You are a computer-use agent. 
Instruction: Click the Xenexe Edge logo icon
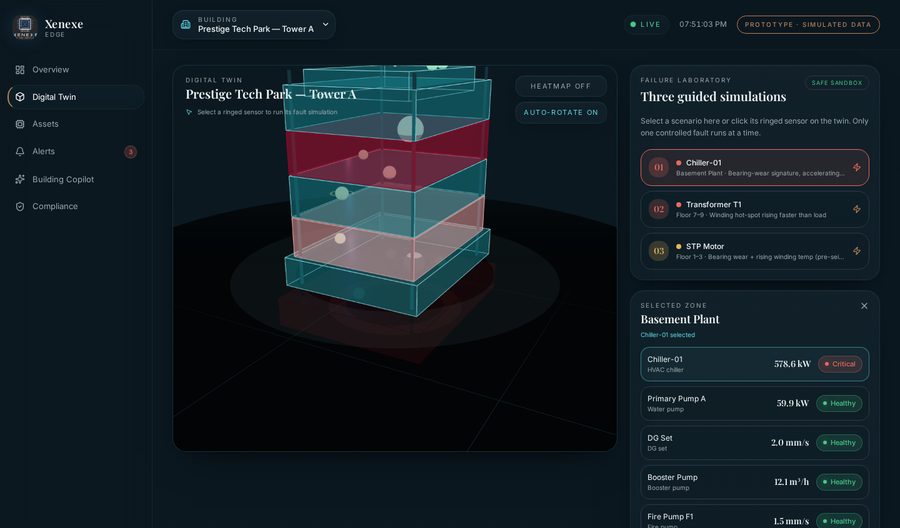tap(25, 26)
